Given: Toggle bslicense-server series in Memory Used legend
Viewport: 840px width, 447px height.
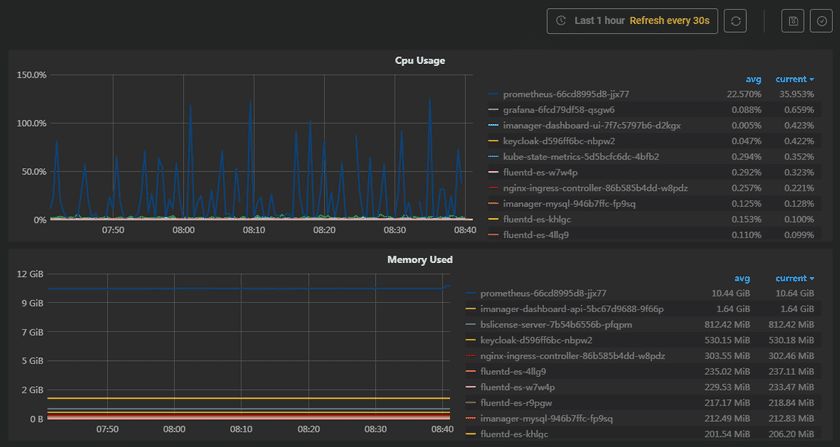Looking at the screenshot, I should 542,325.
